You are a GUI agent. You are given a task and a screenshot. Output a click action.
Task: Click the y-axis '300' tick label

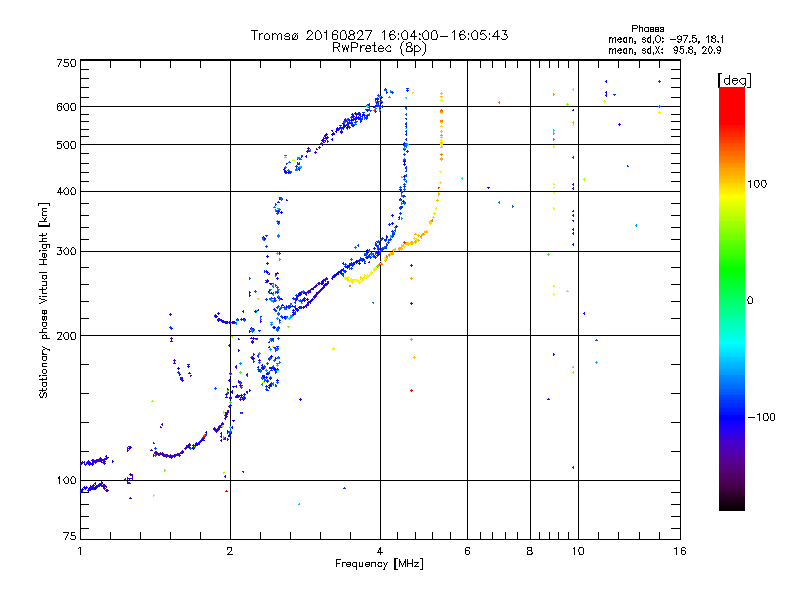[66, 251]
